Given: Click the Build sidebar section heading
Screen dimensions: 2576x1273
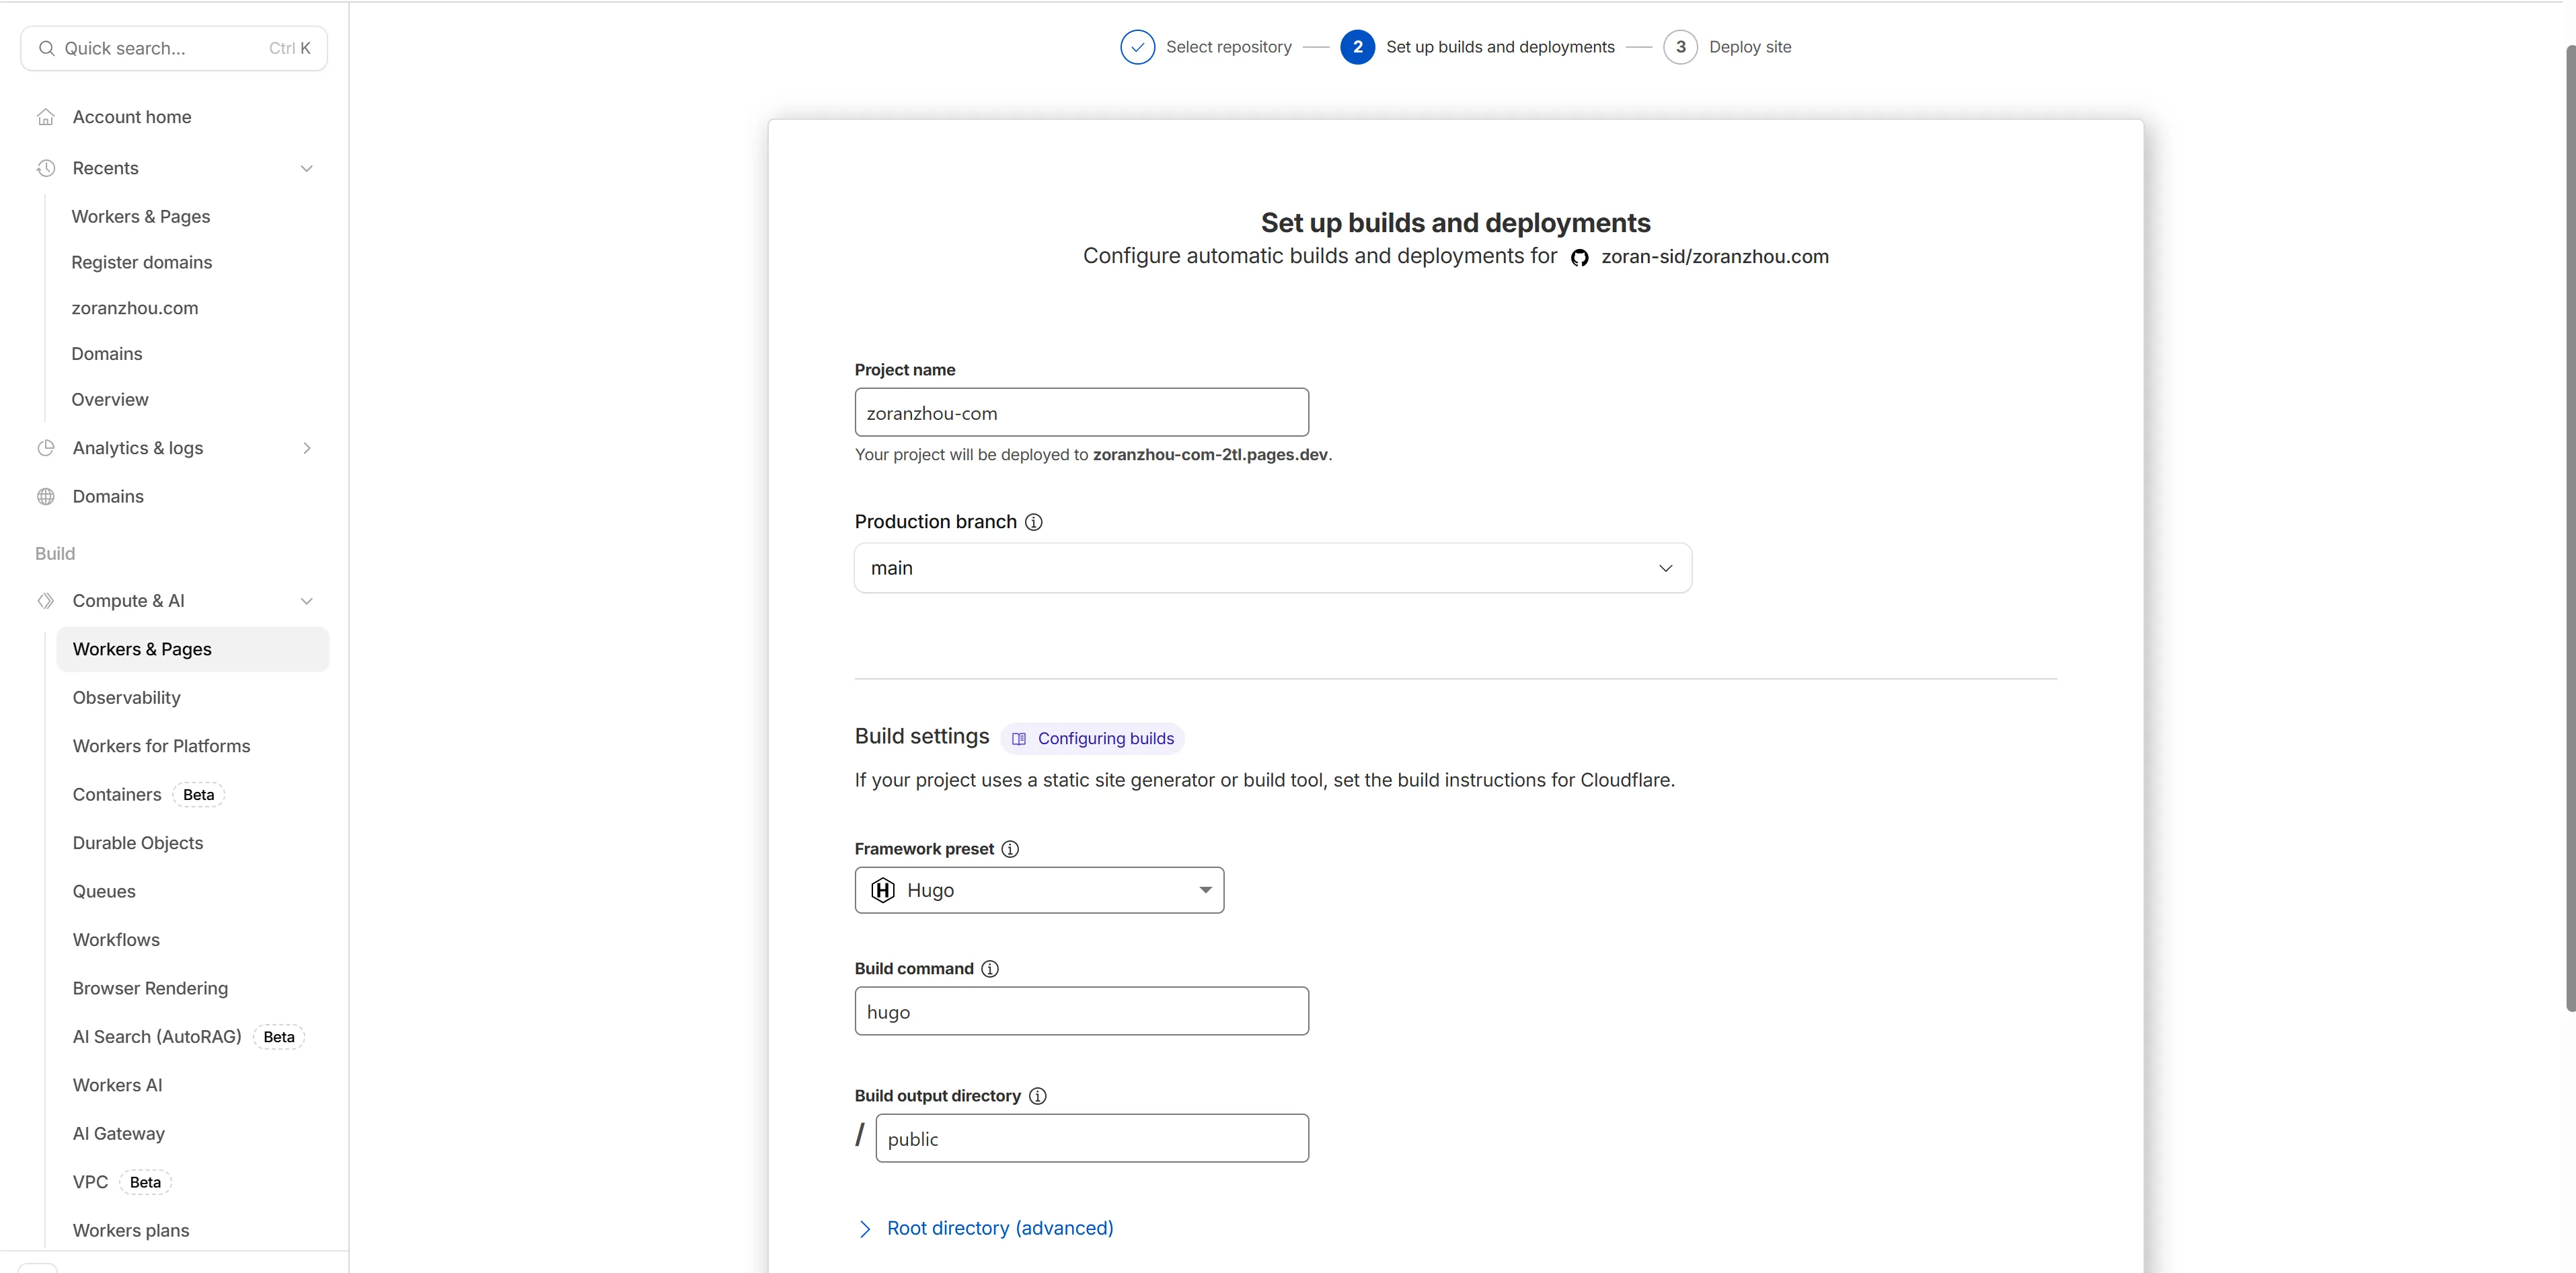Looking at the screenshot, I should click(55, 554).
